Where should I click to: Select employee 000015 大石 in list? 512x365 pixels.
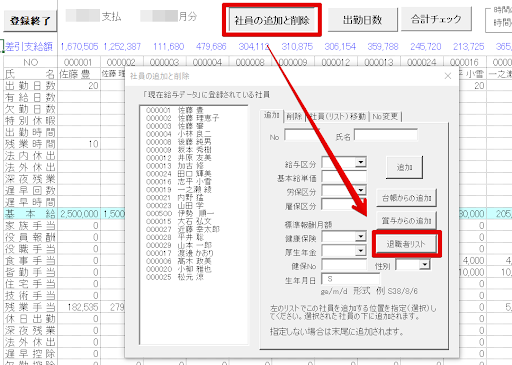click(x=178, y=221)
